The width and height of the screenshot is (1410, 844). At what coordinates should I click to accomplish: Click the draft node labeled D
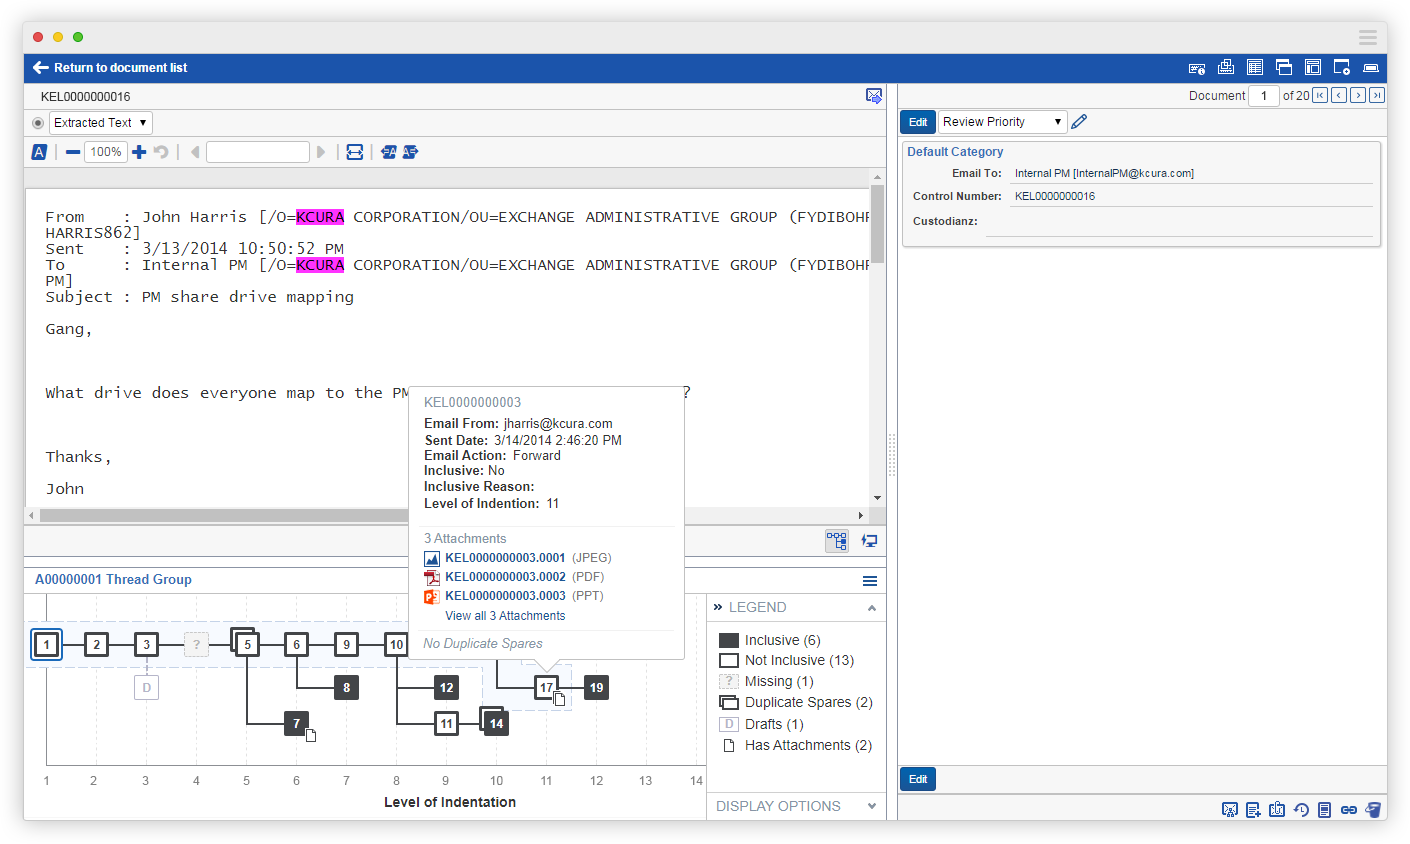[x=146, y=688]
